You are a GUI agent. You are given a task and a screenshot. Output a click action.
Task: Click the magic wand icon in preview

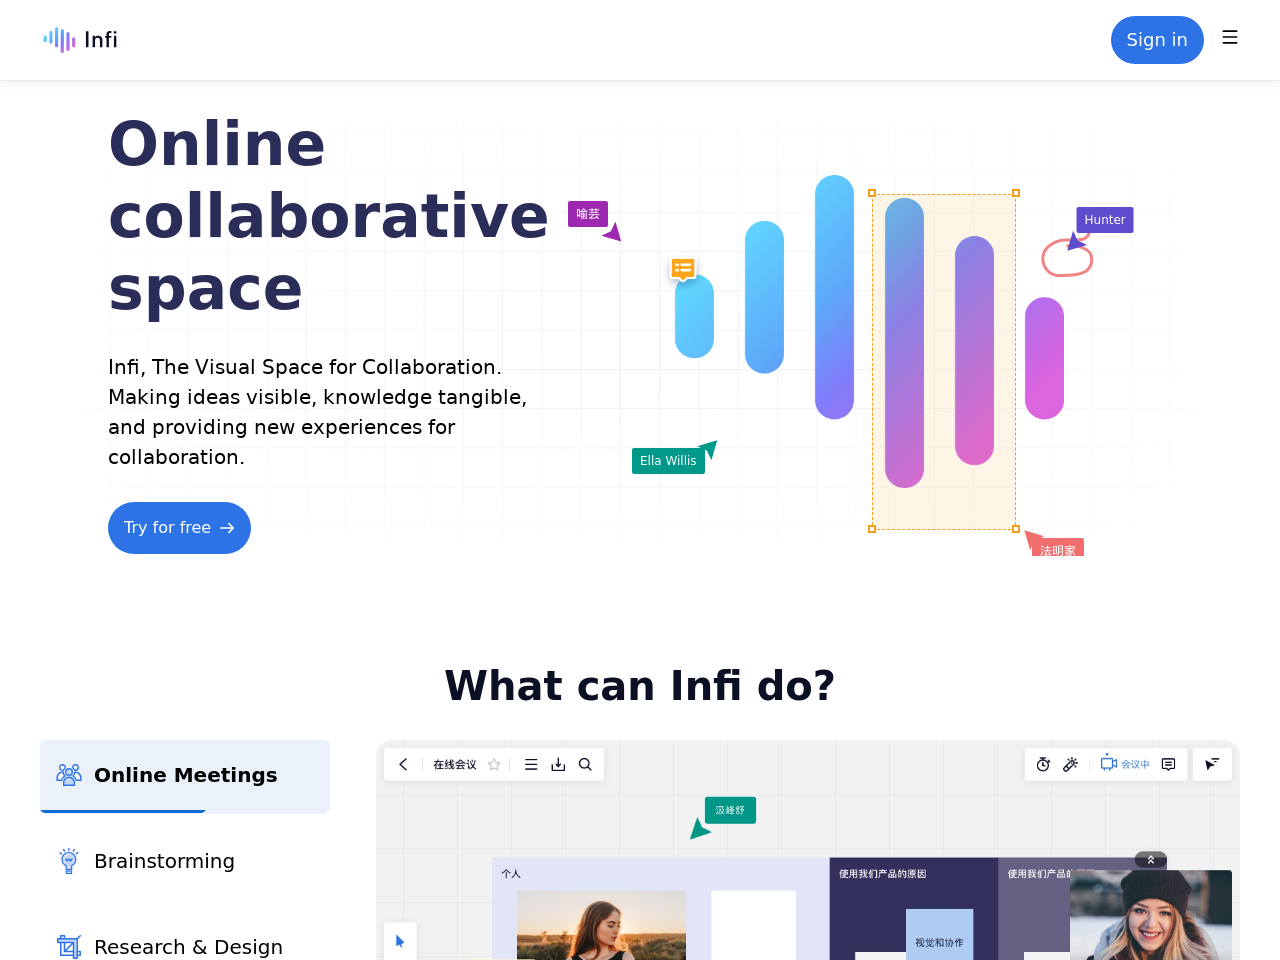1070,764
